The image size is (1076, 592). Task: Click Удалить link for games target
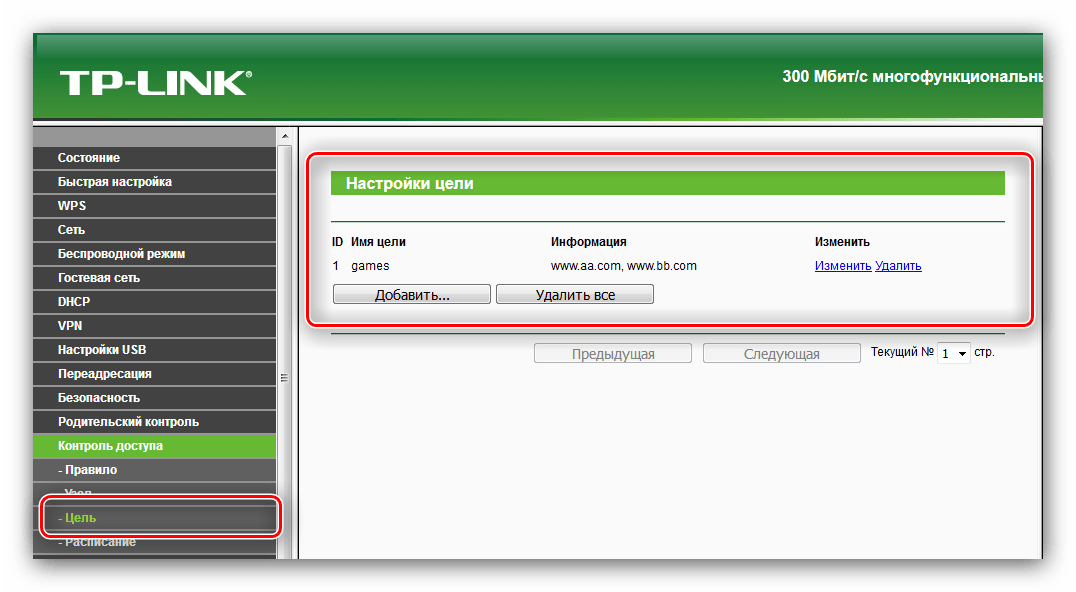click(898, 266)
